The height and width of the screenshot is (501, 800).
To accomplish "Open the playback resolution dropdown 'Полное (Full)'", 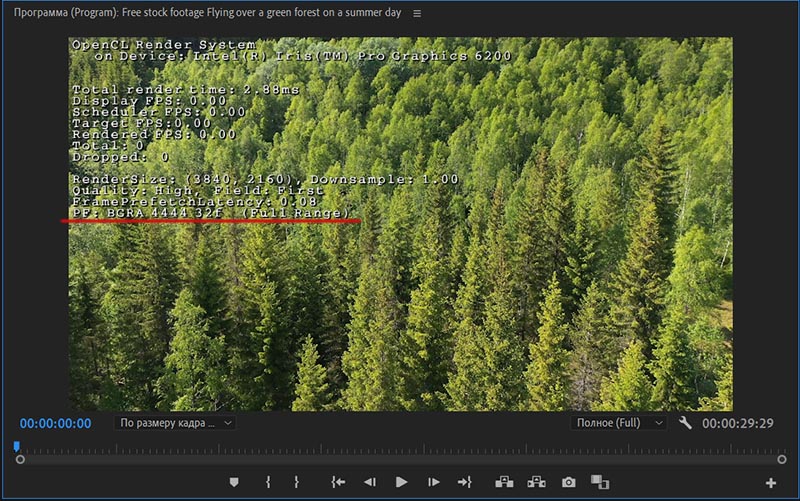I will pyautogui.click(x=618, y=423).
